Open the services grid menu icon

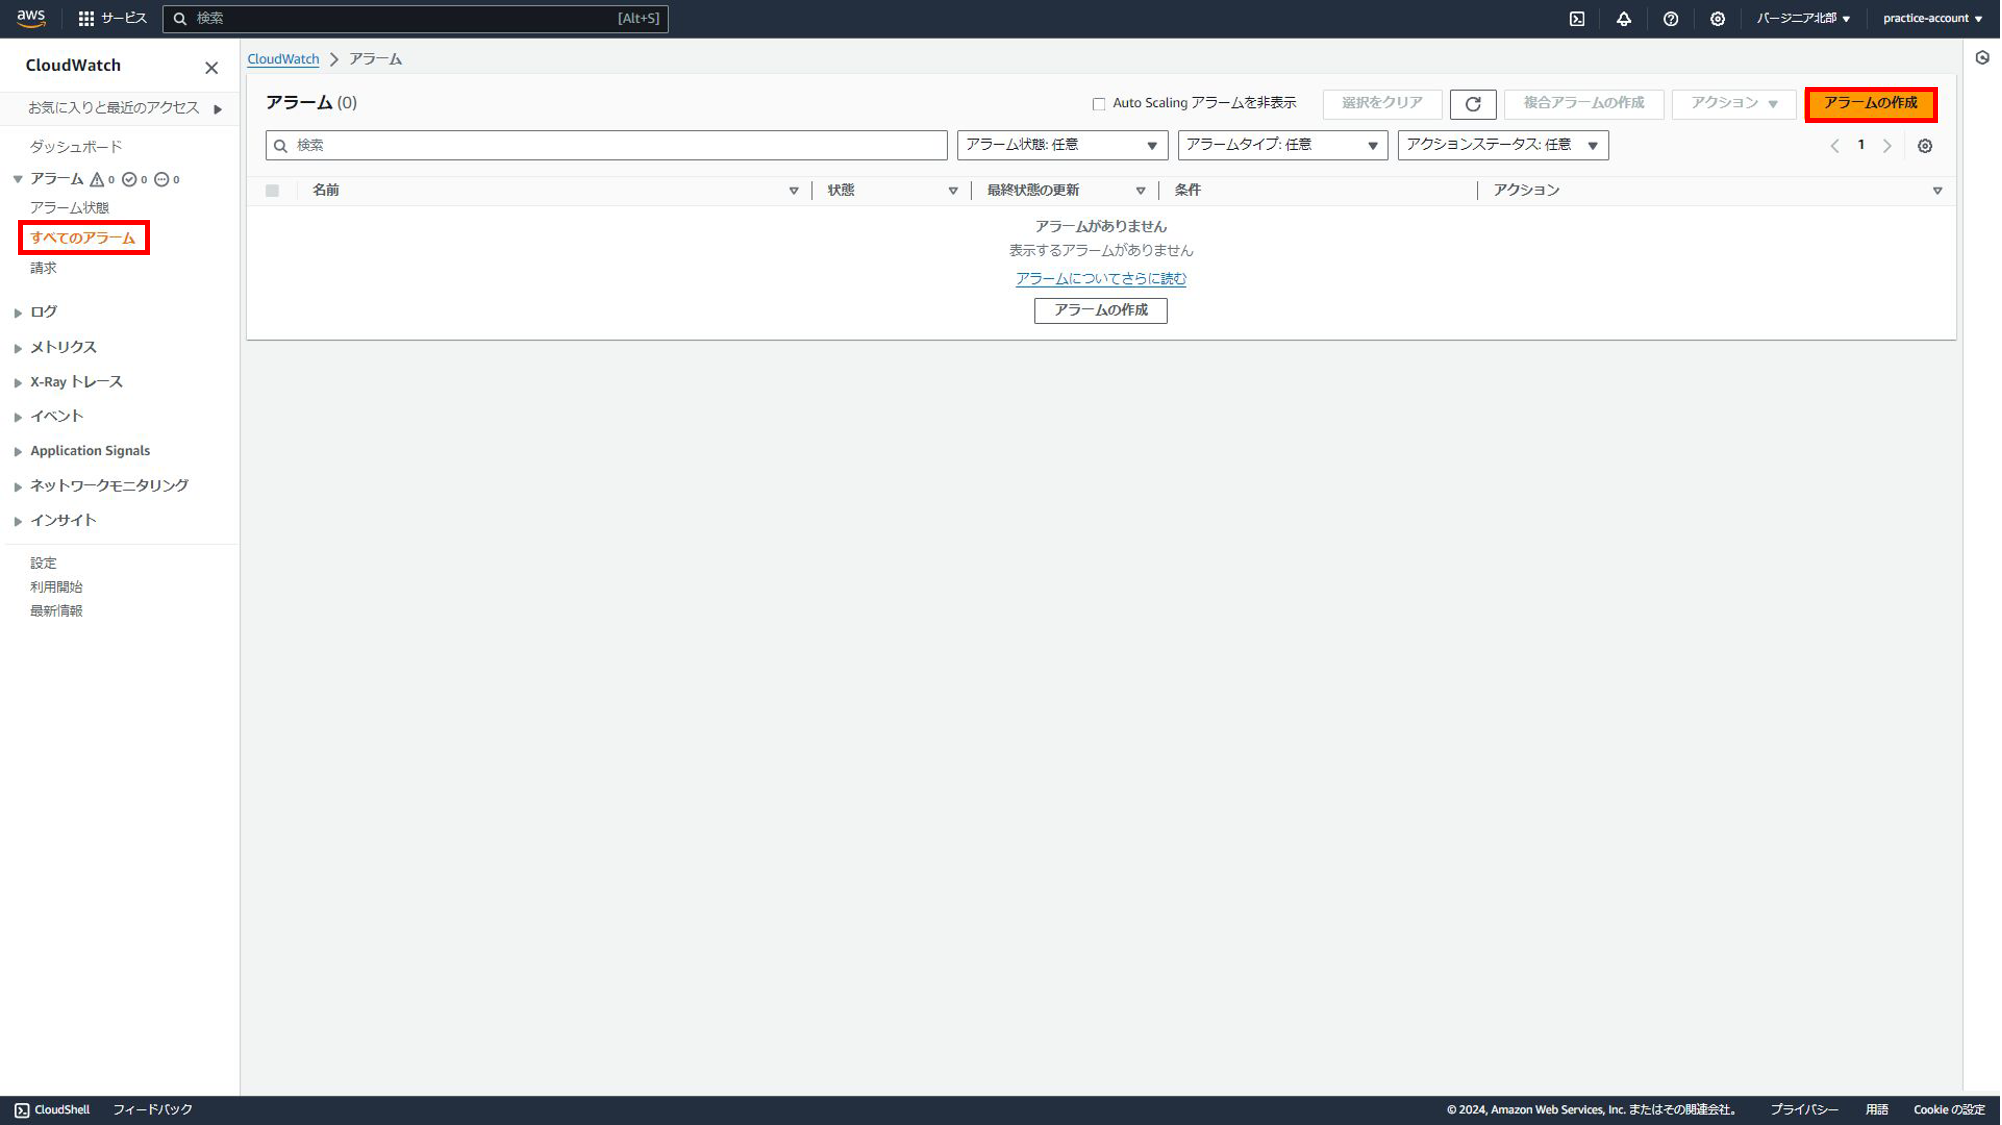[87, 19]
